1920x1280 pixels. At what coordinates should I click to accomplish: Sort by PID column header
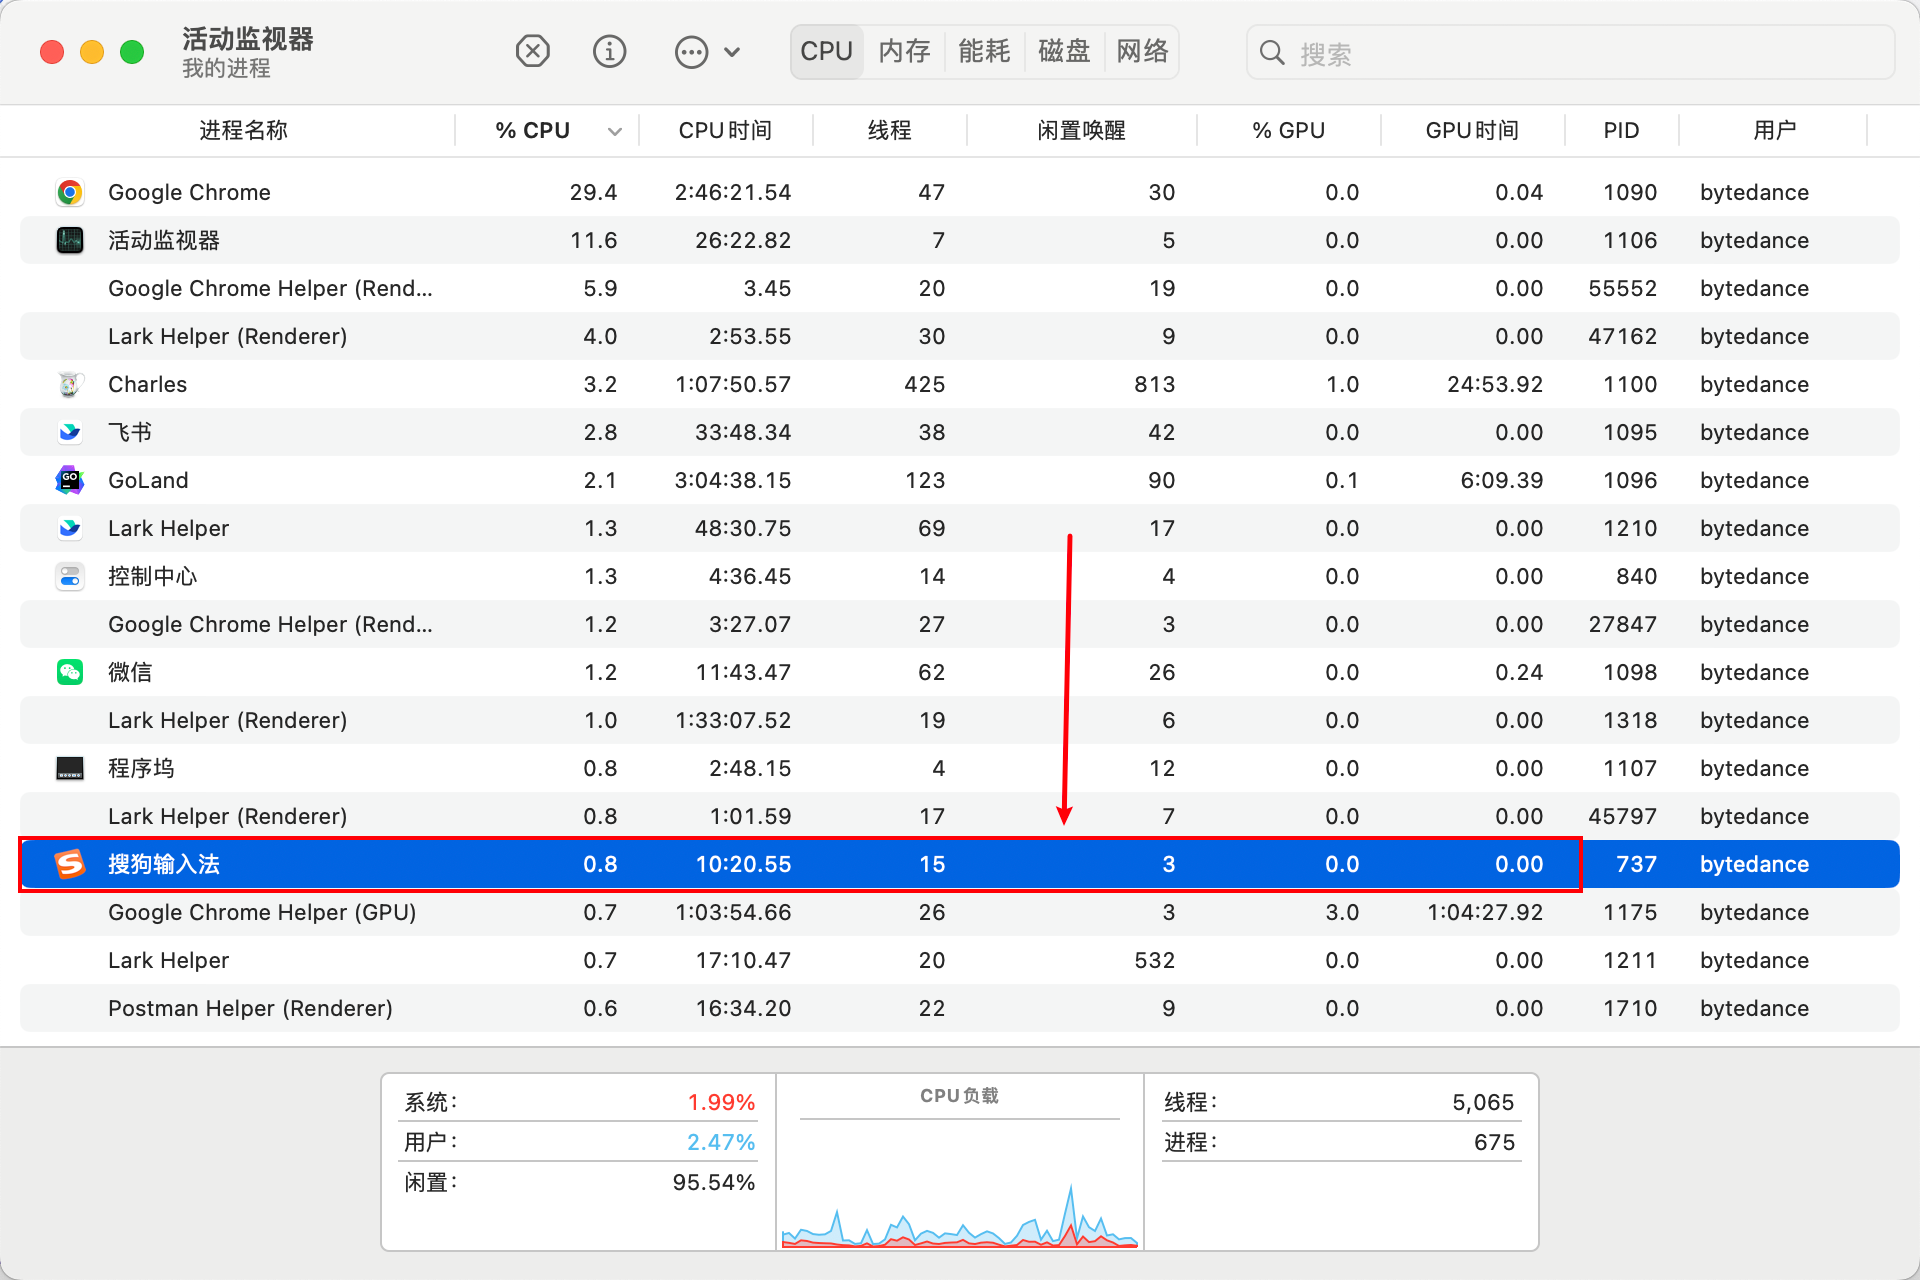(1621, 131)
